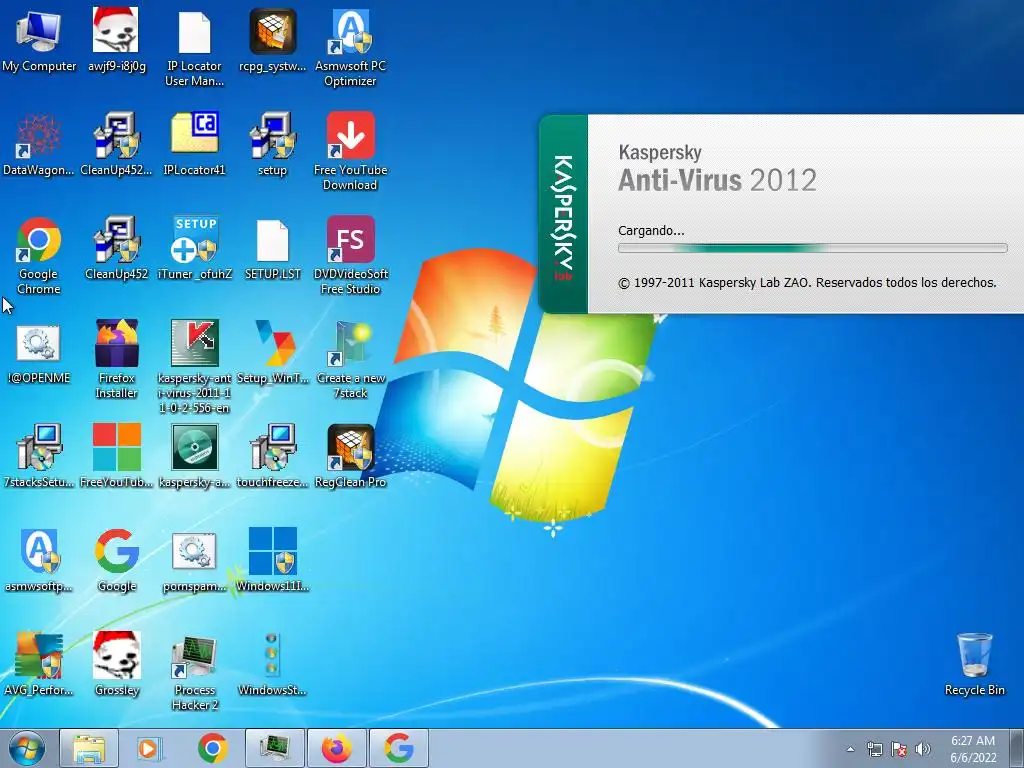1024x768 pixels.
Task: Select the Grossley desktop icon
Action: (116, 664)
